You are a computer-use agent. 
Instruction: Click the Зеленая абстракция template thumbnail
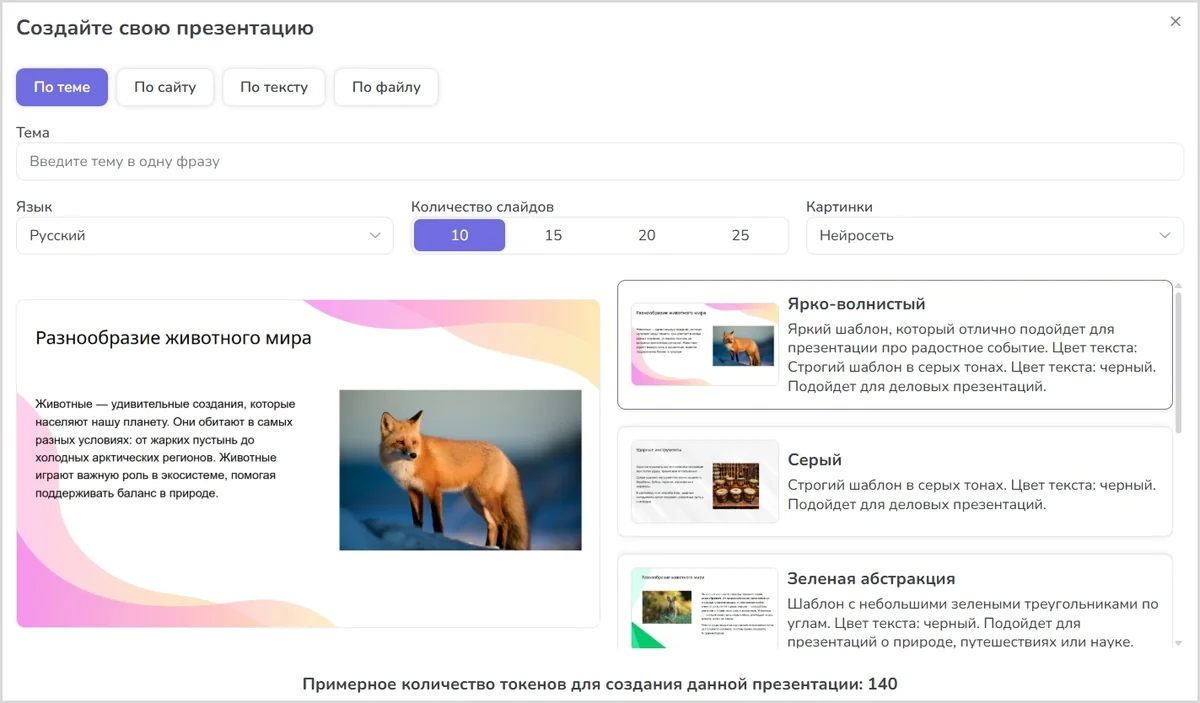pyautogui.click(x=705, y=609)
